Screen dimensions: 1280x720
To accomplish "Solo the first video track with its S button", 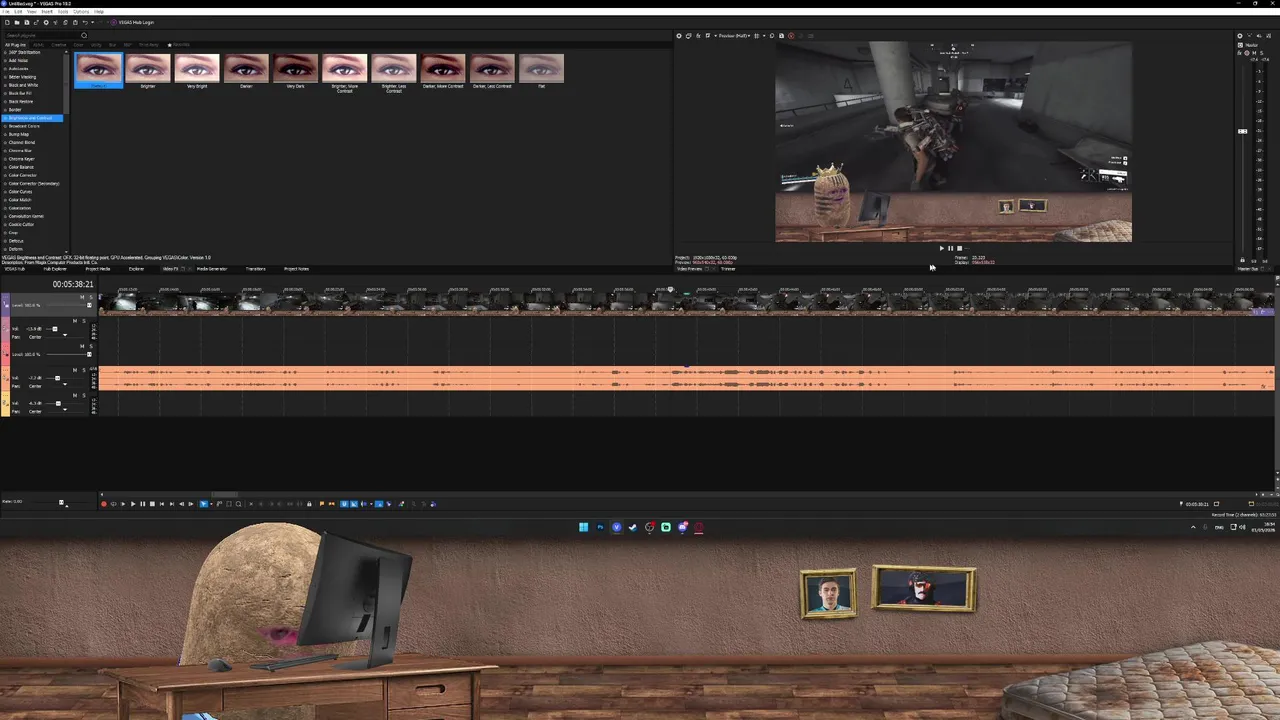I will 91,297.
